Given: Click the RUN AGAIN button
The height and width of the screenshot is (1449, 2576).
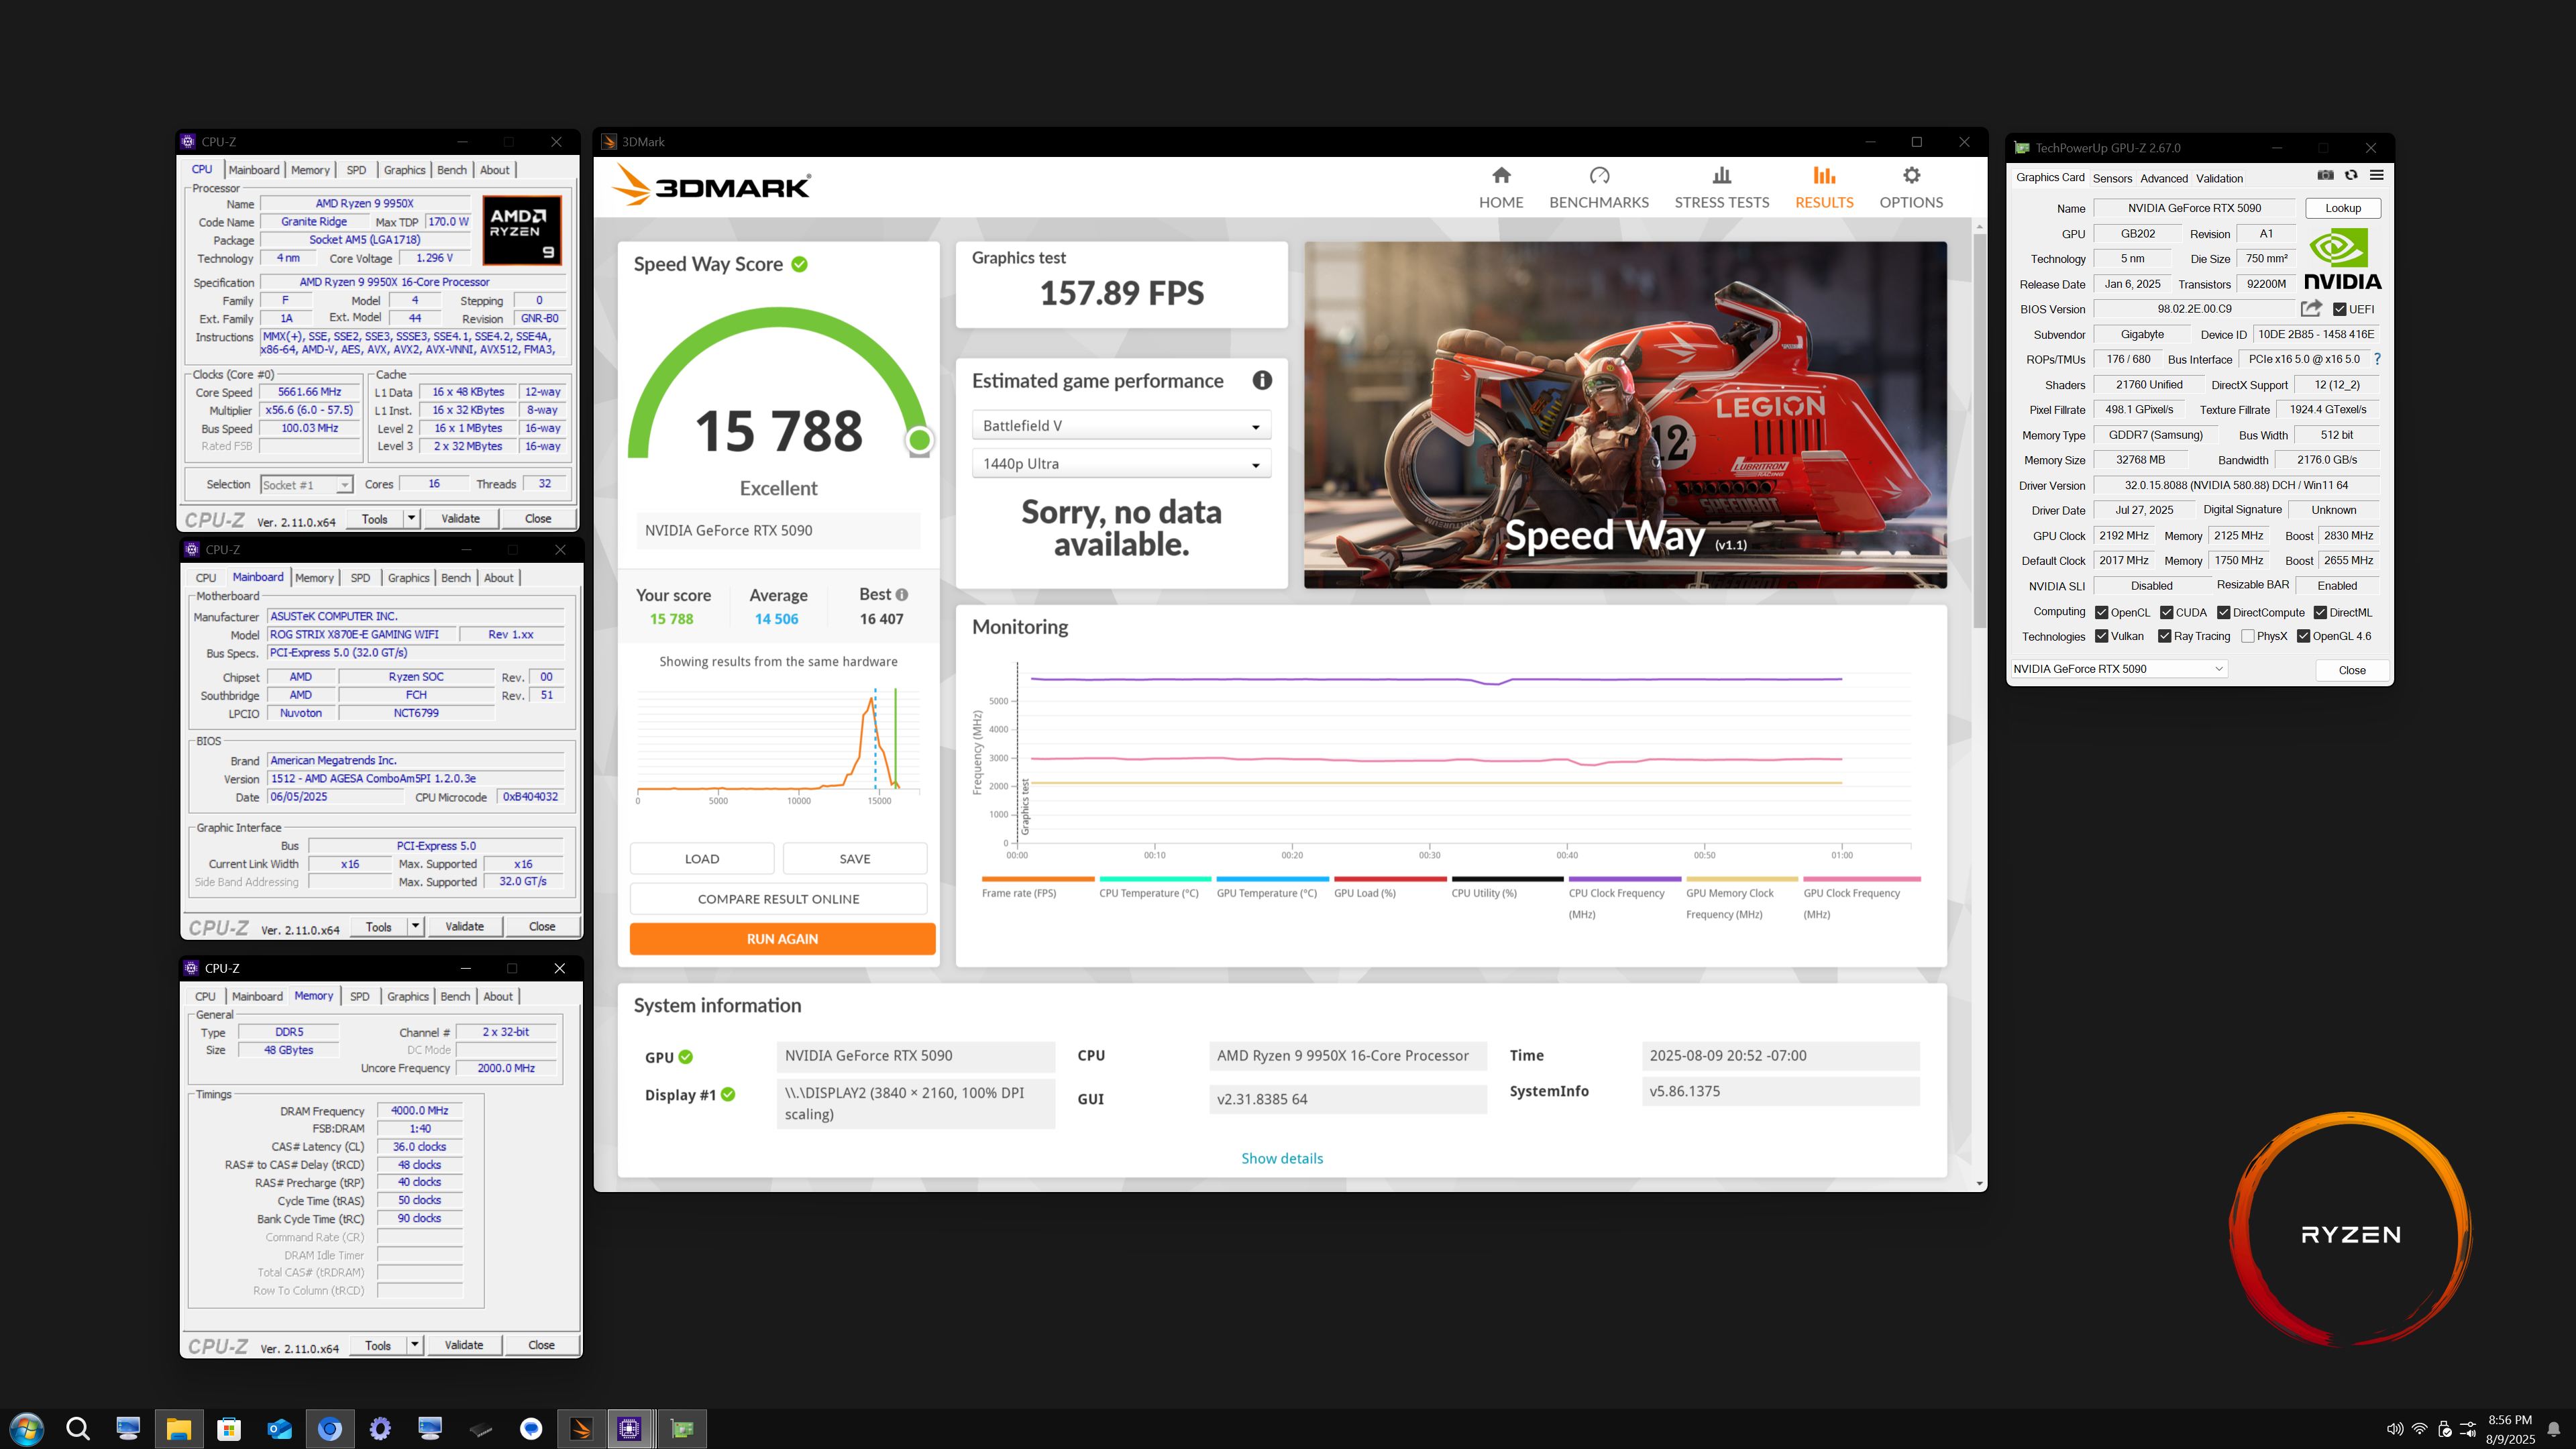Looking at the screenshot, I should click(782, 939).
